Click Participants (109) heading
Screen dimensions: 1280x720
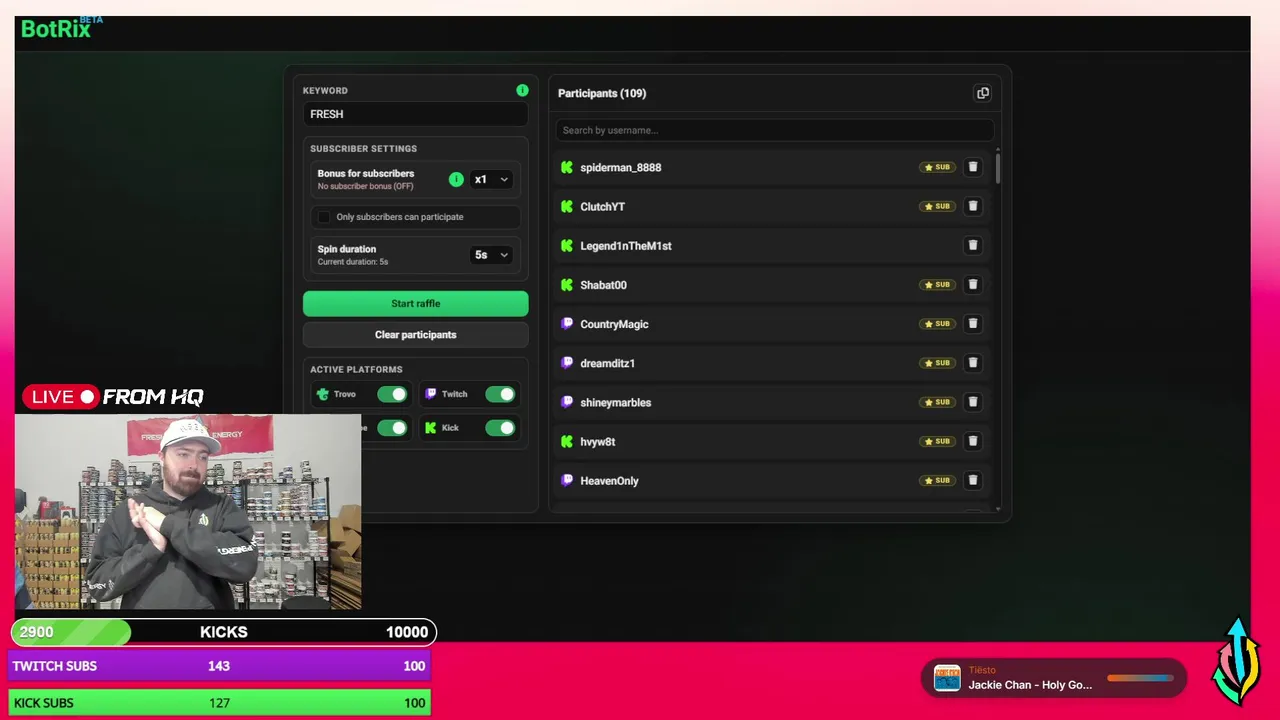(602, 93)
